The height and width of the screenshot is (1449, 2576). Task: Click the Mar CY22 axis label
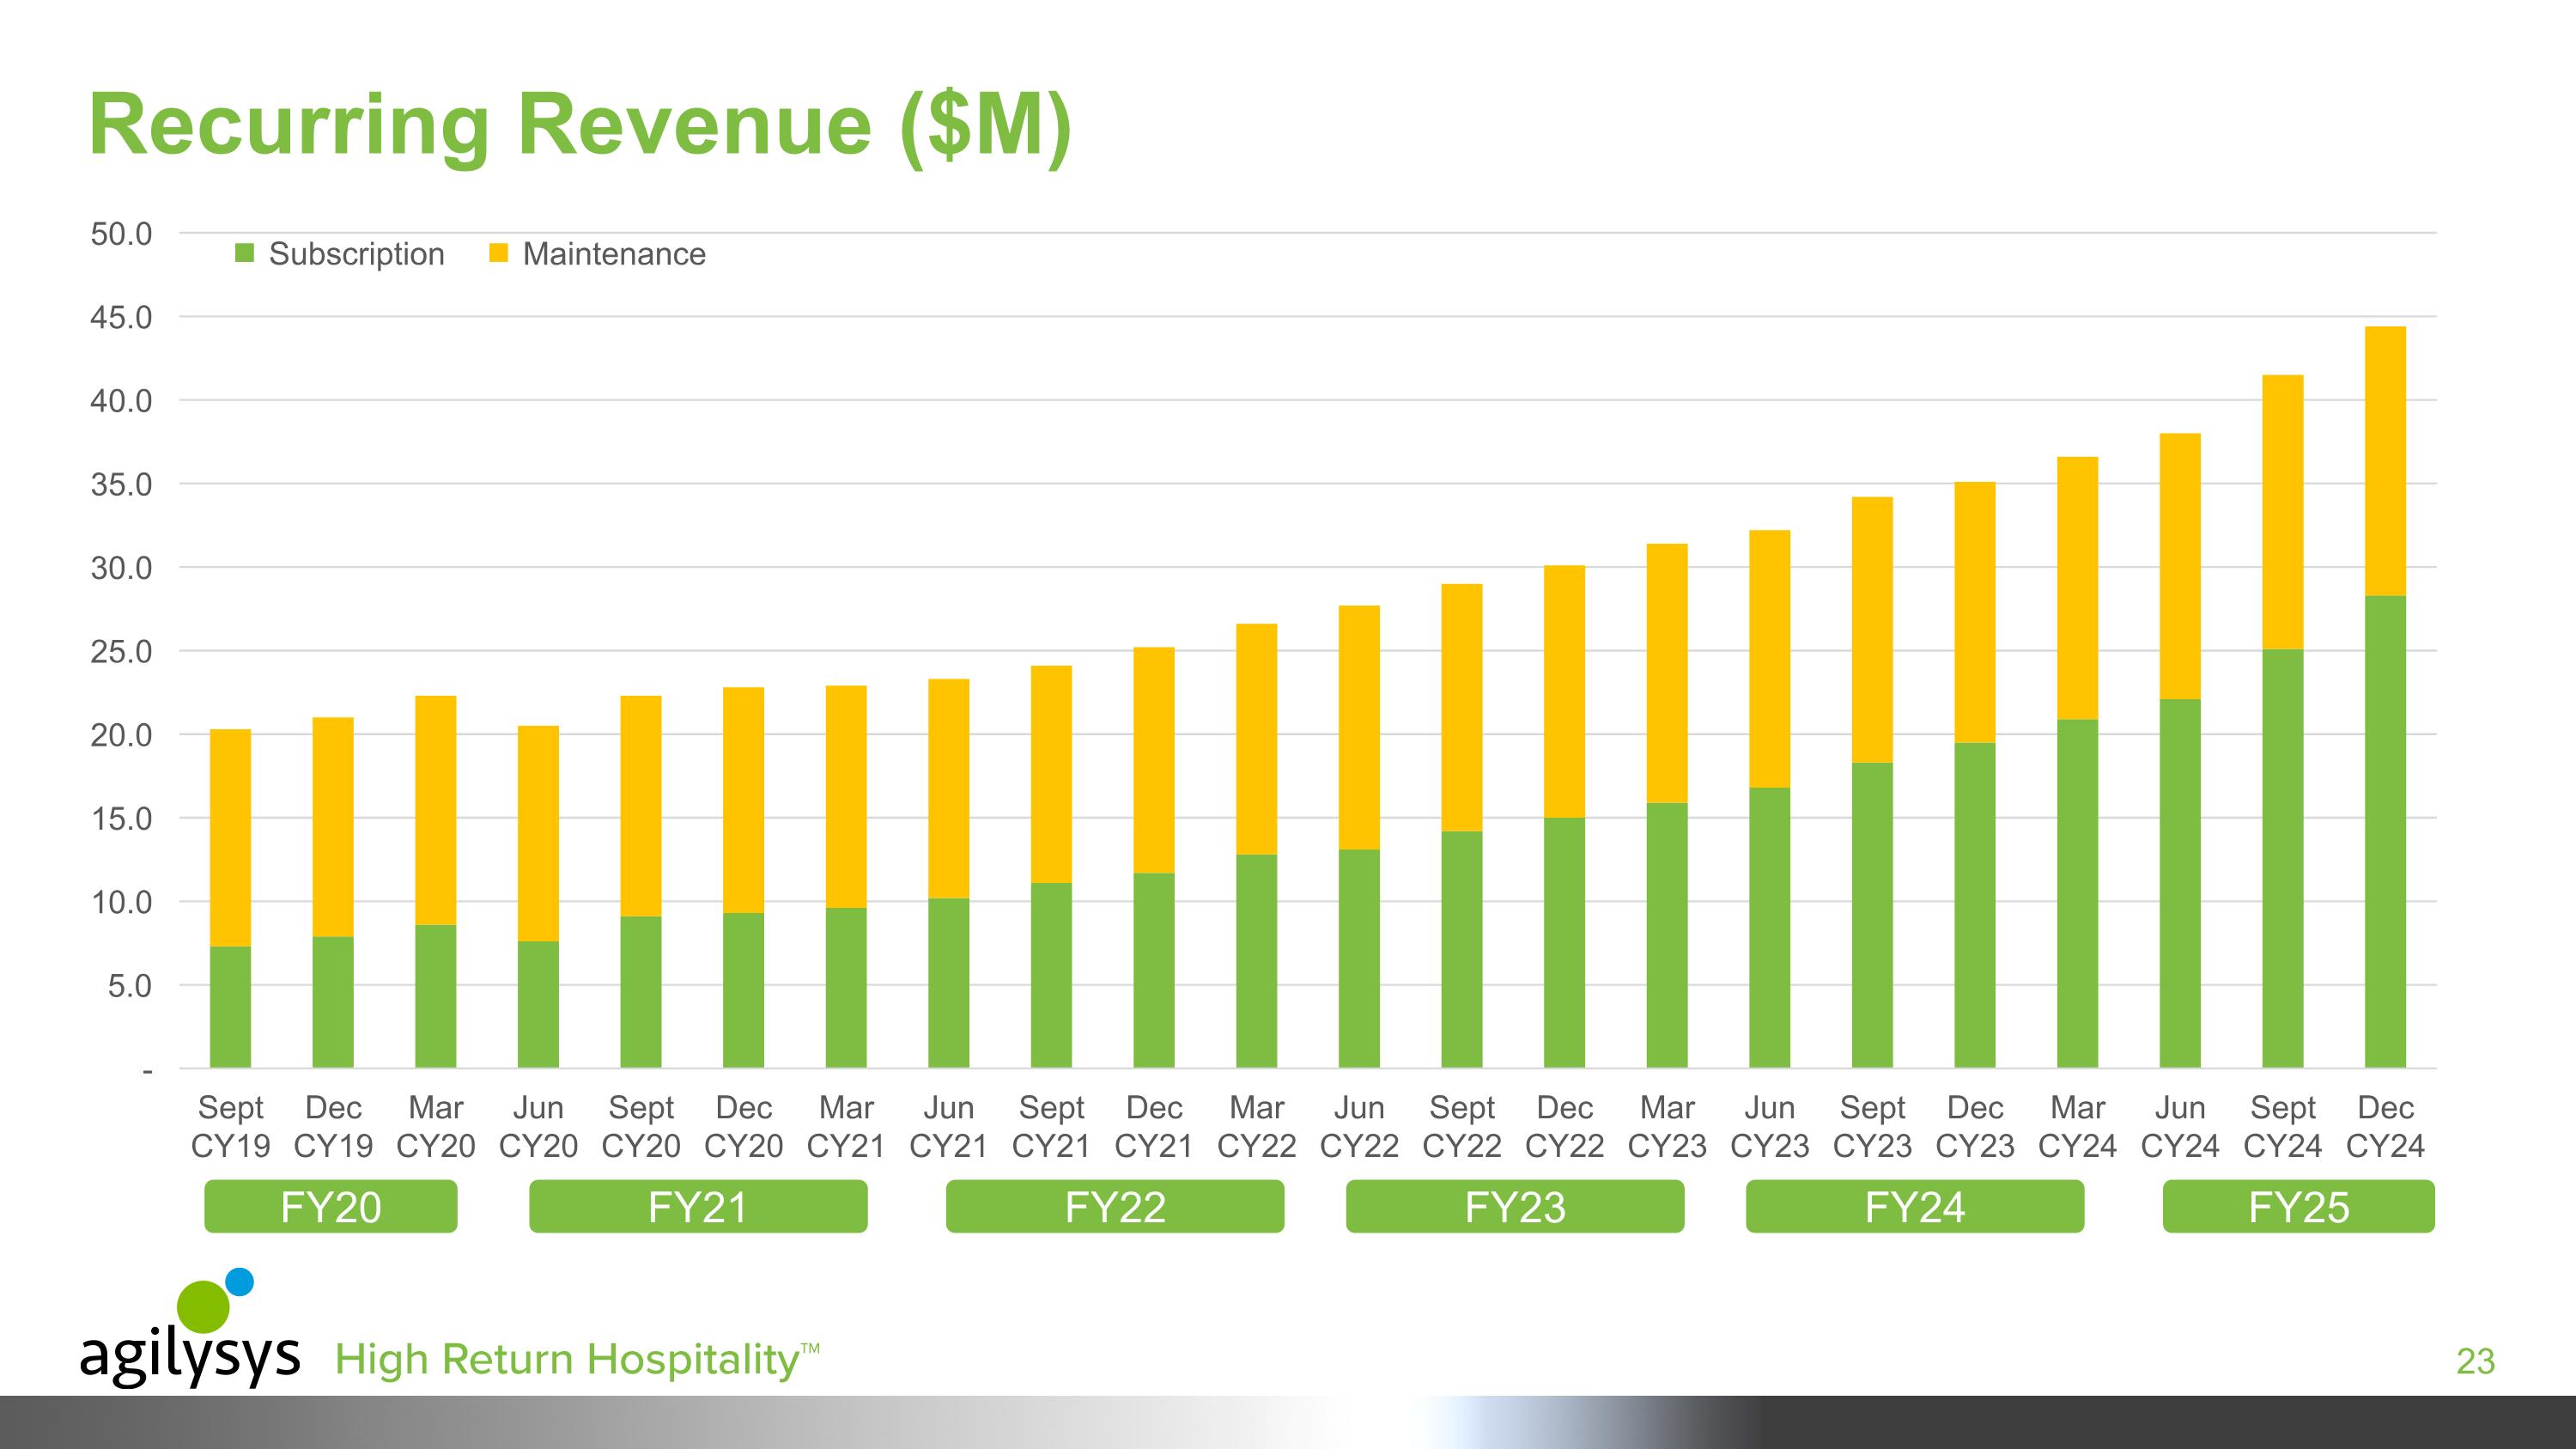(1256, 1126)
